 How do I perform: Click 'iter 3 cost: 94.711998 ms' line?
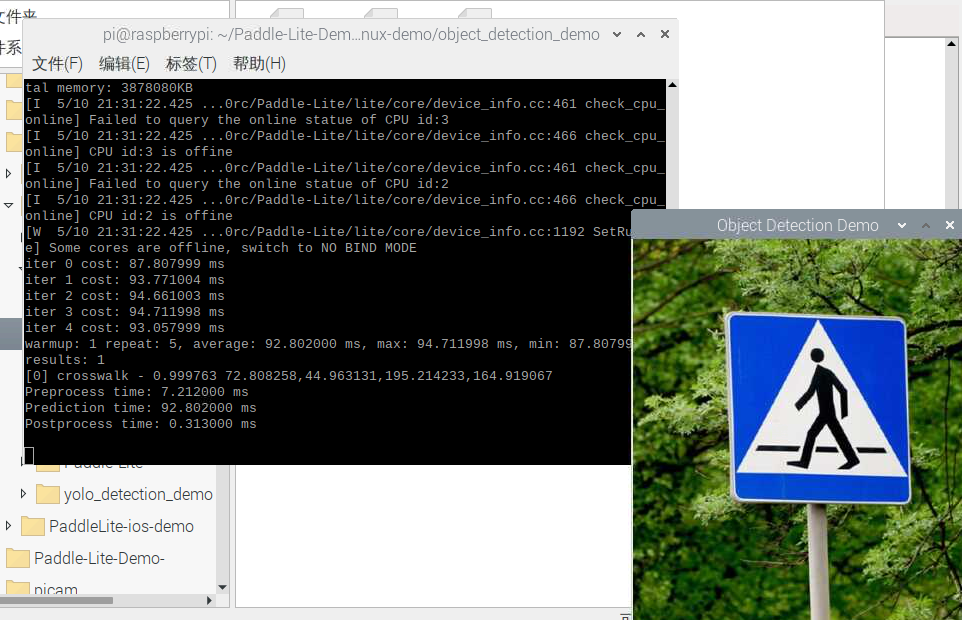[x=125, y=312]
